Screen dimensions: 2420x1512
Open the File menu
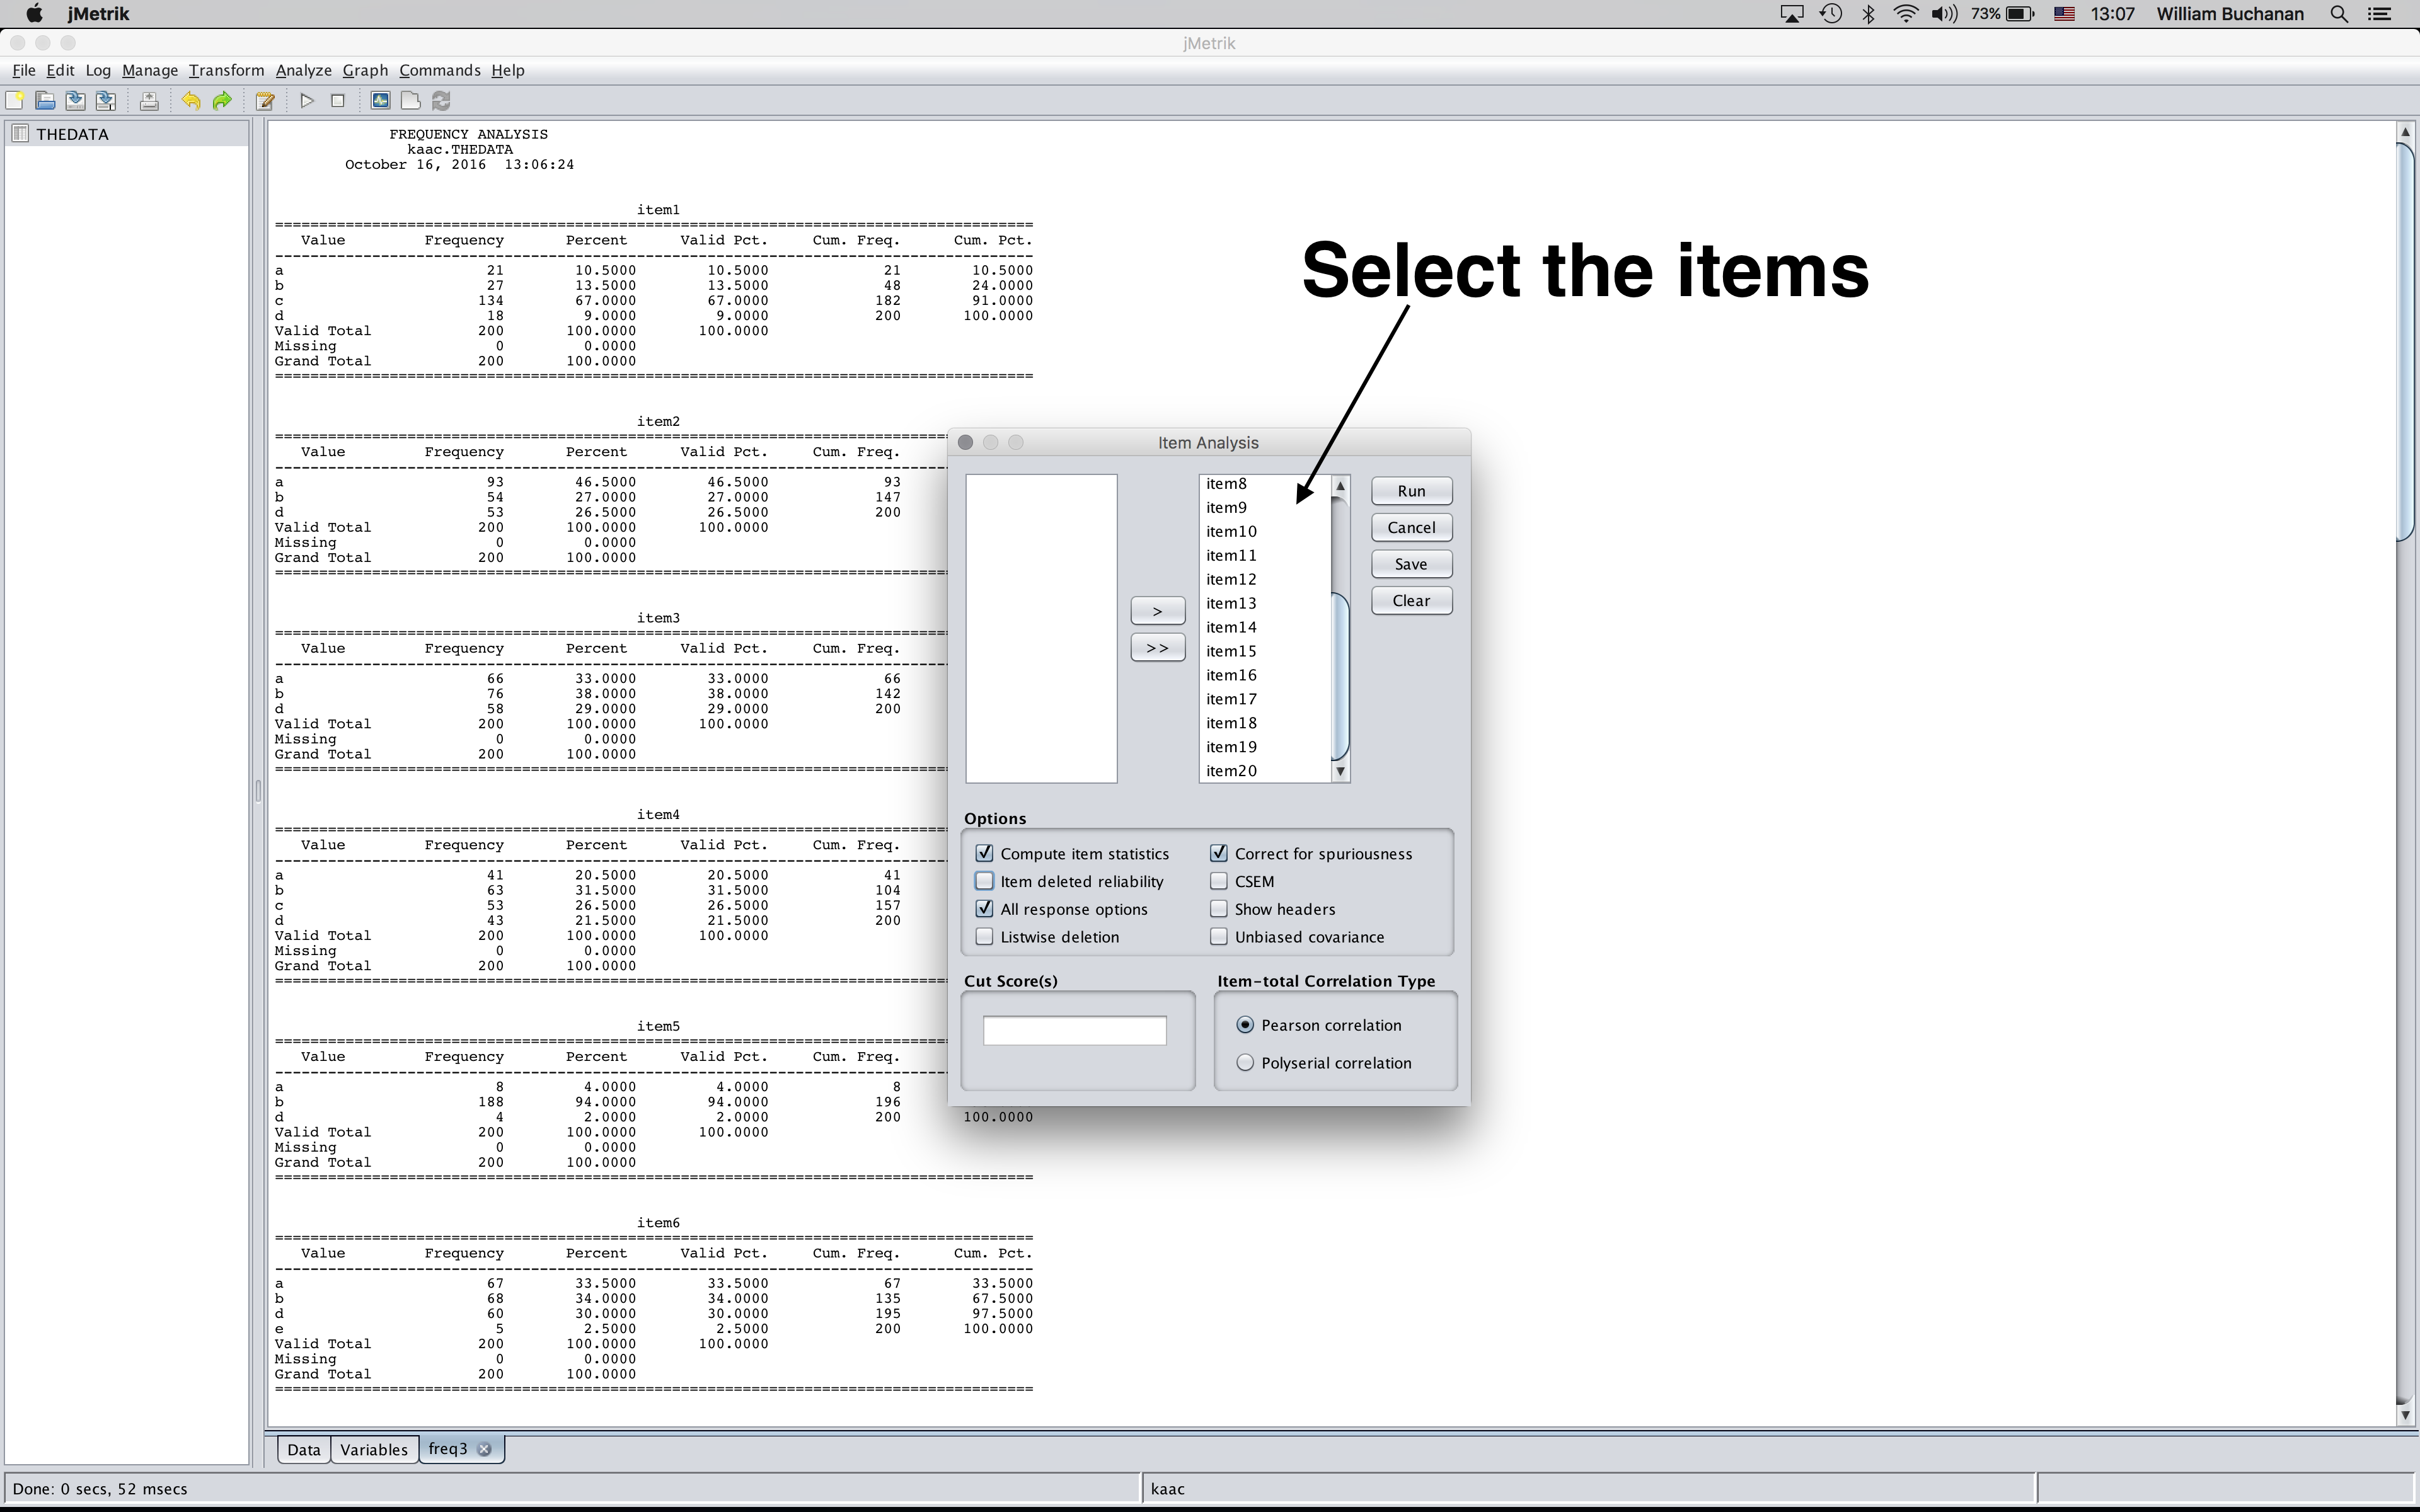(24, 70)
